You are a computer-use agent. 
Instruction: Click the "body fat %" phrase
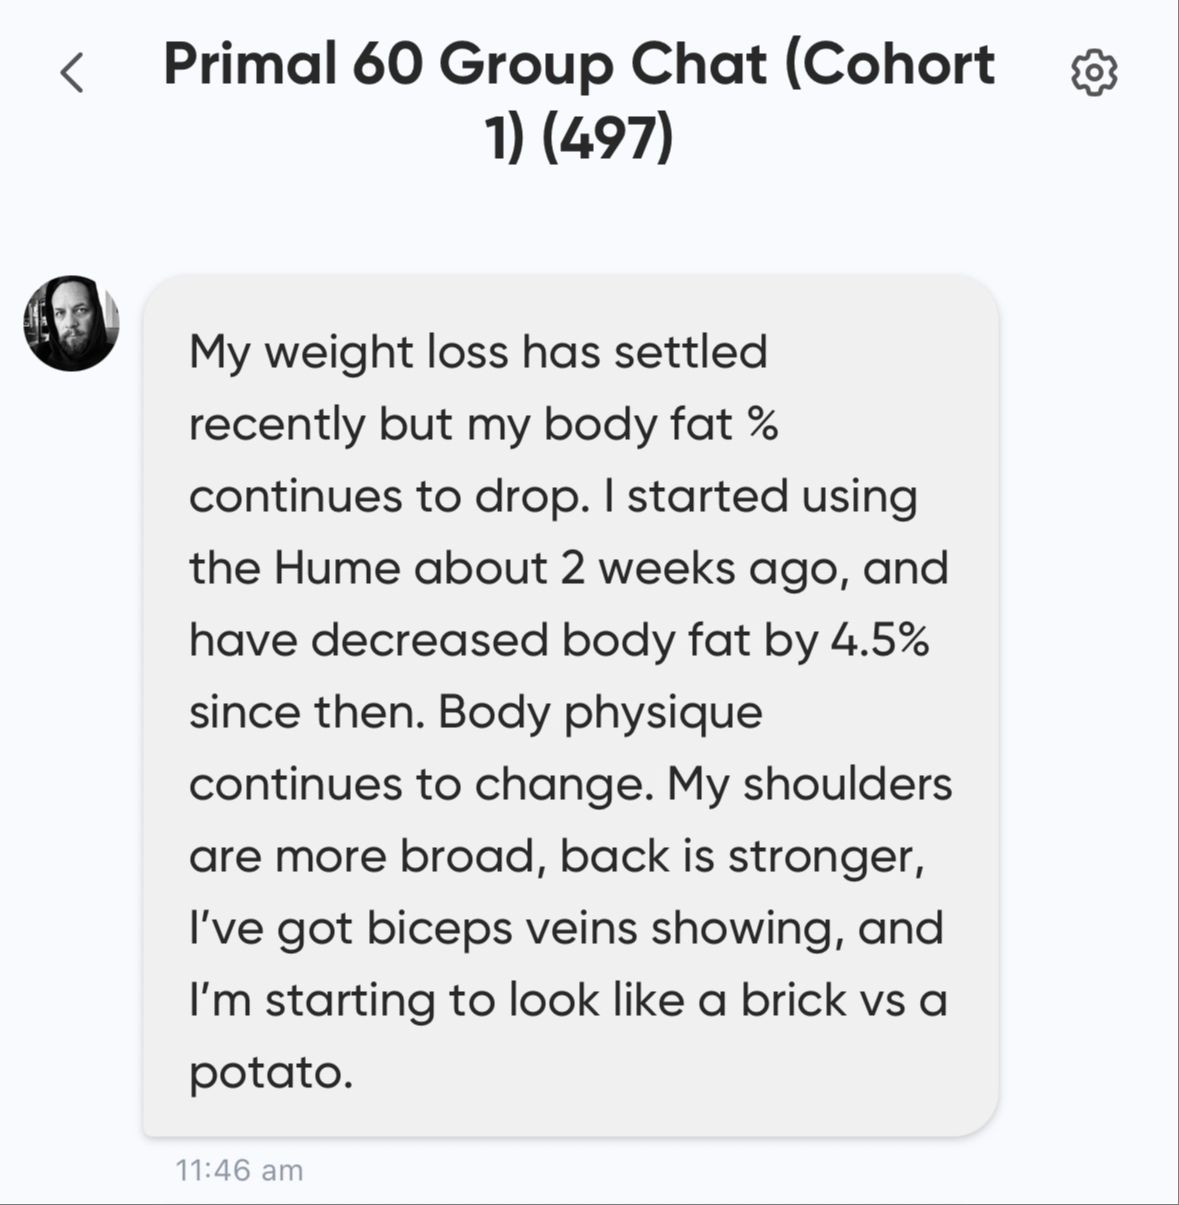click(x=660, y=424)
